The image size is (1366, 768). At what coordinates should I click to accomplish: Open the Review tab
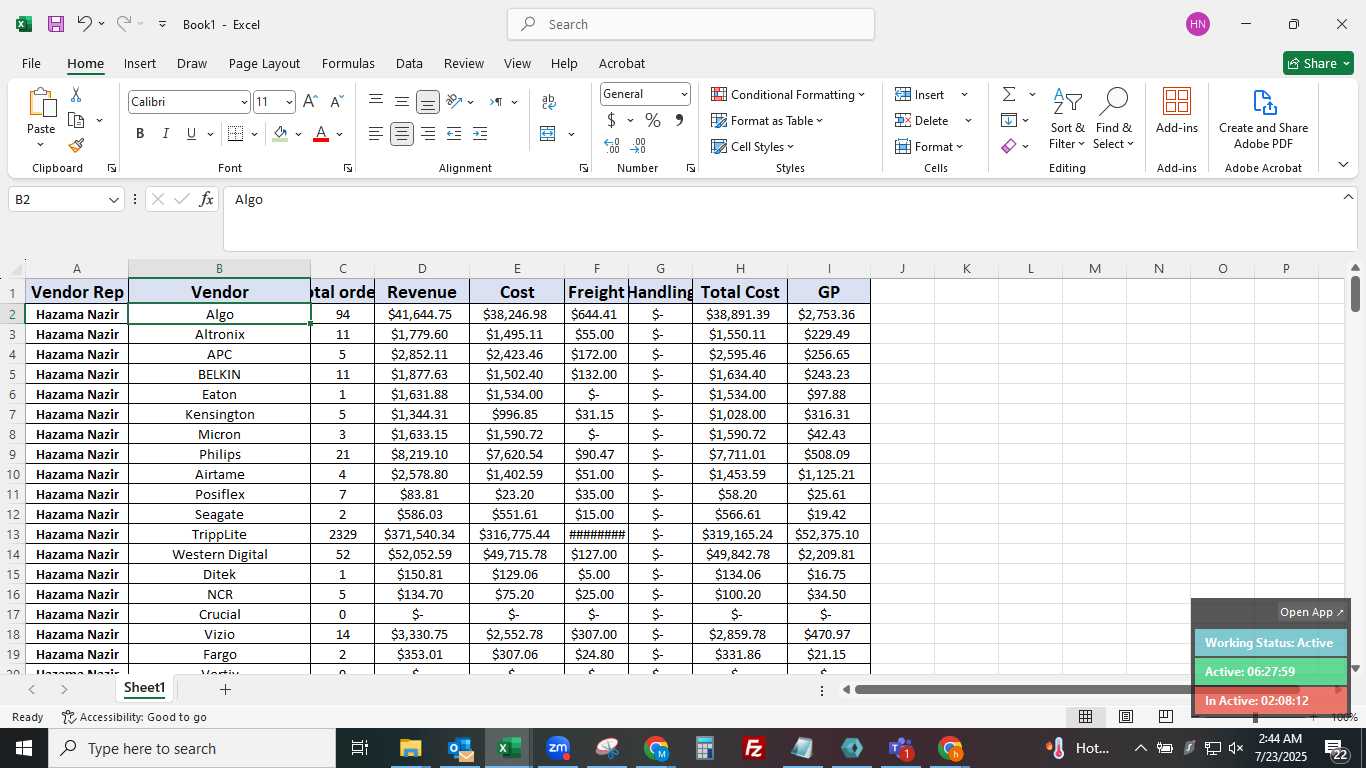[x=464, y=63]
